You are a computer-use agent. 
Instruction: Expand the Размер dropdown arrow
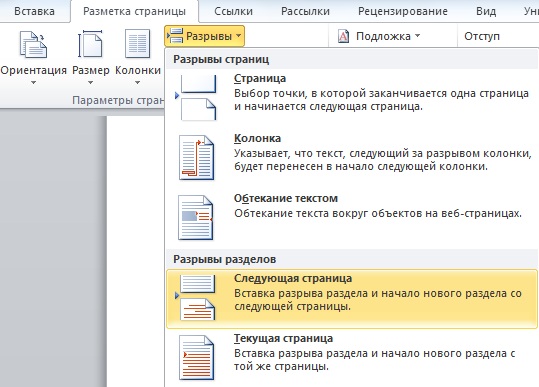tap(90, 82)
